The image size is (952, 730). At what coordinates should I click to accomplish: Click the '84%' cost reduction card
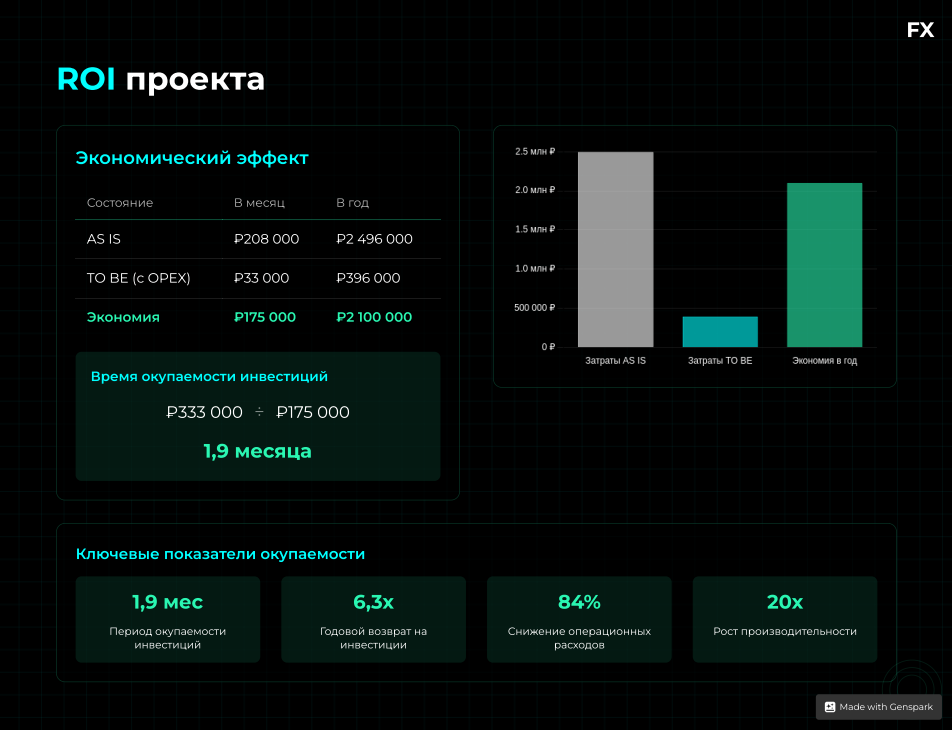pyautogui.click(x=579, y=619)
